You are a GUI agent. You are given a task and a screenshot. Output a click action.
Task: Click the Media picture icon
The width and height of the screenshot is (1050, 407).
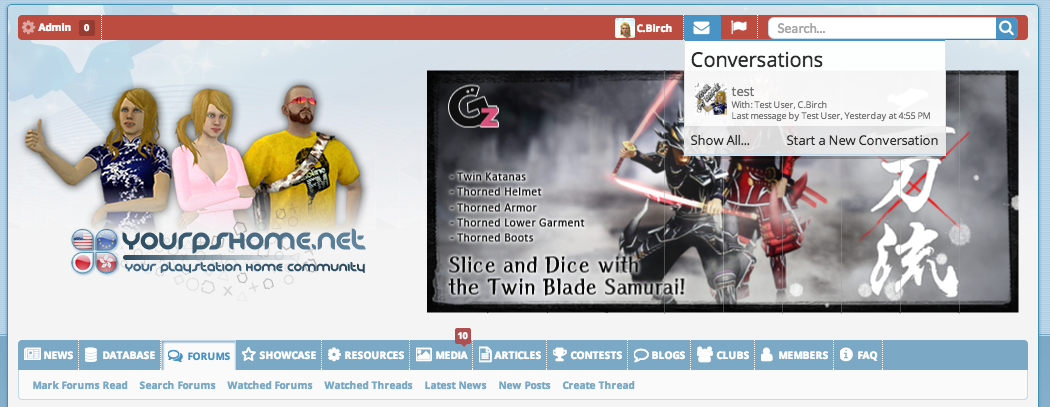click(423, 355)
